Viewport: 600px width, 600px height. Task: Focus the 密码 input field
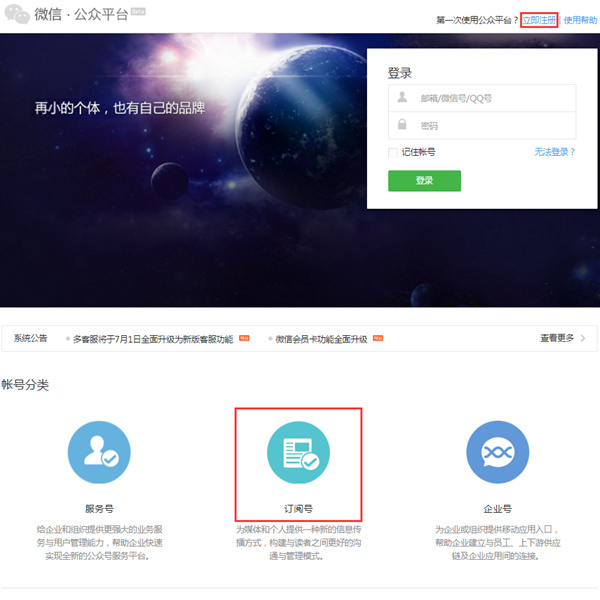(x=482, y=126)
